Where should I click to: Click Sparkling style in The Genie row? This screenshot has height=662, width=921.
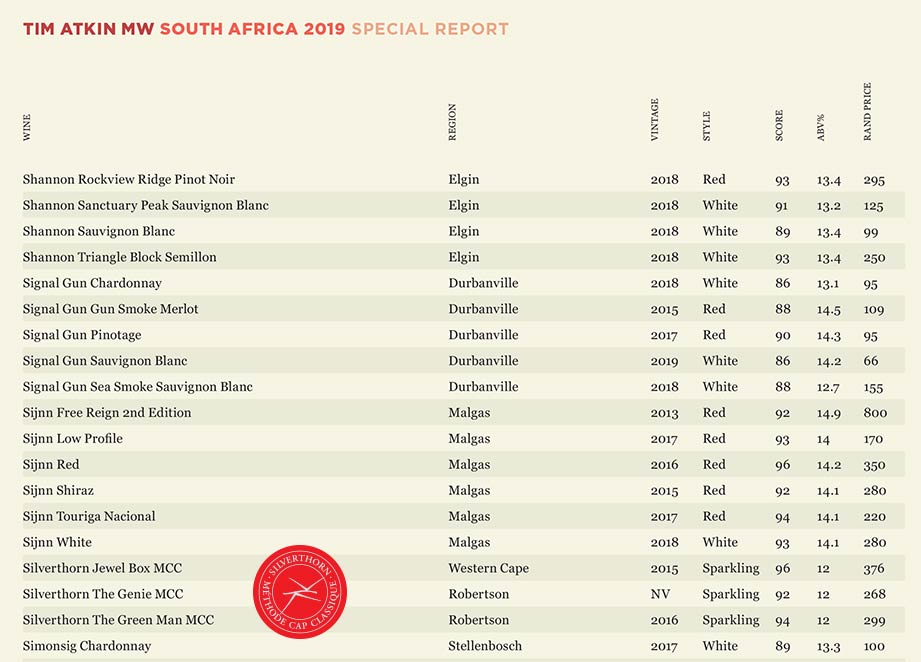731,594
